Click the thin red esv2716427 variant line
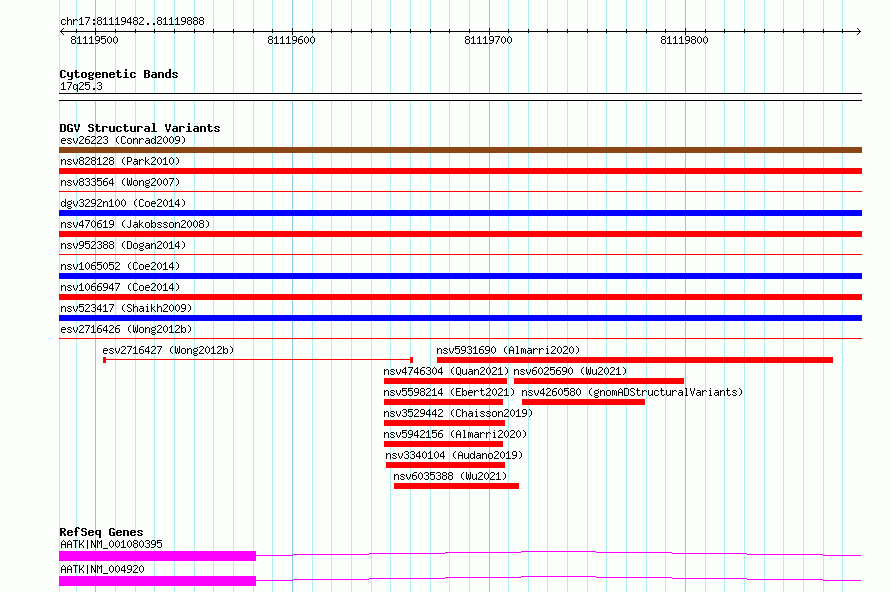Viewport: 890px width, 592px height. click(258, 360)
